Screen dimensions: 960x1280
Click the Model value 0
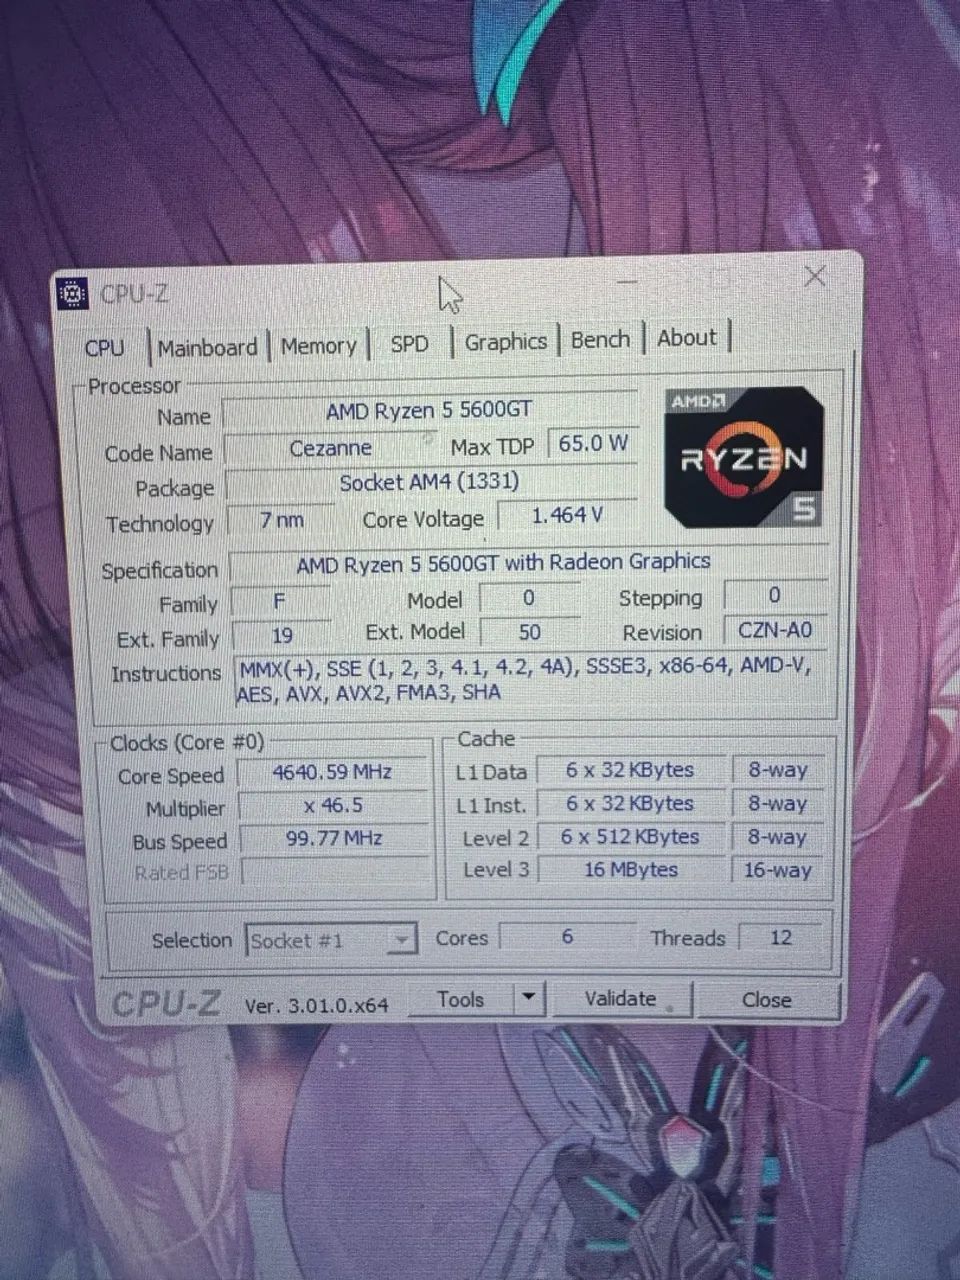pyautogui.click(x=529, y=598)
